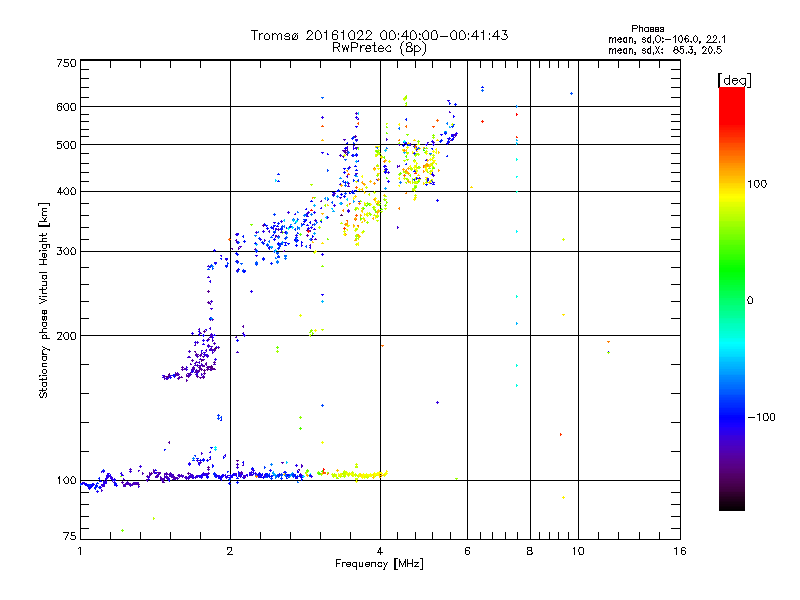Click the 'Phases' header text
800x600 pixels.
(x=647, y=29)
